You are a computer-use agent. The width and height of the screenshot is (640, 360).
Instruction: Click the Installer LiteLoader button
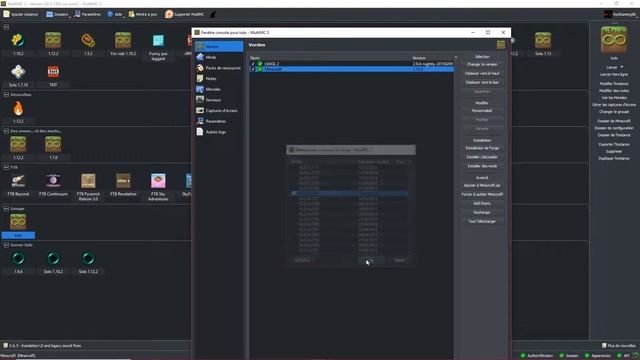coord(482,157)
